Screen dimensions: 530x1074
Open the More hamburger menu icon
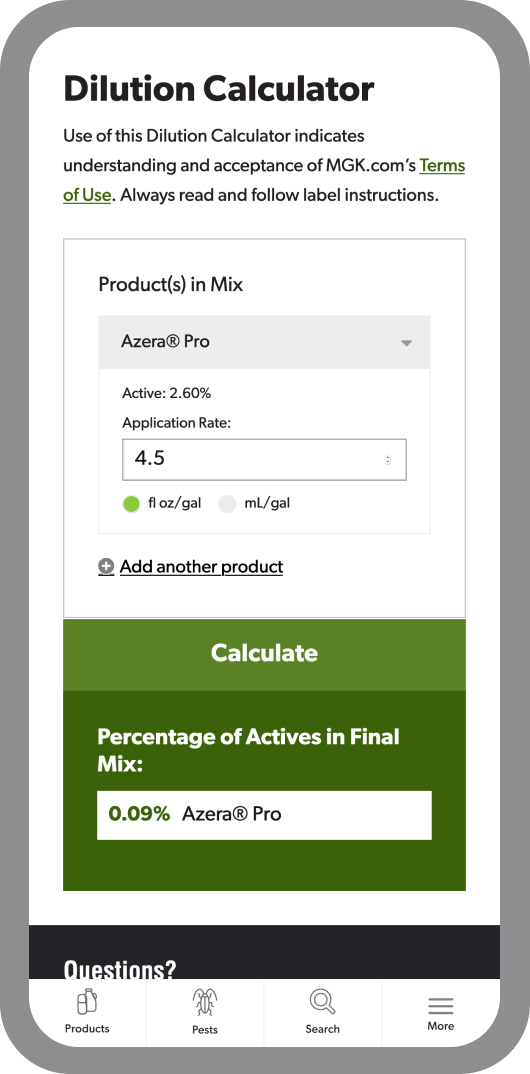pyautogui.click(x=440, y=1006)
